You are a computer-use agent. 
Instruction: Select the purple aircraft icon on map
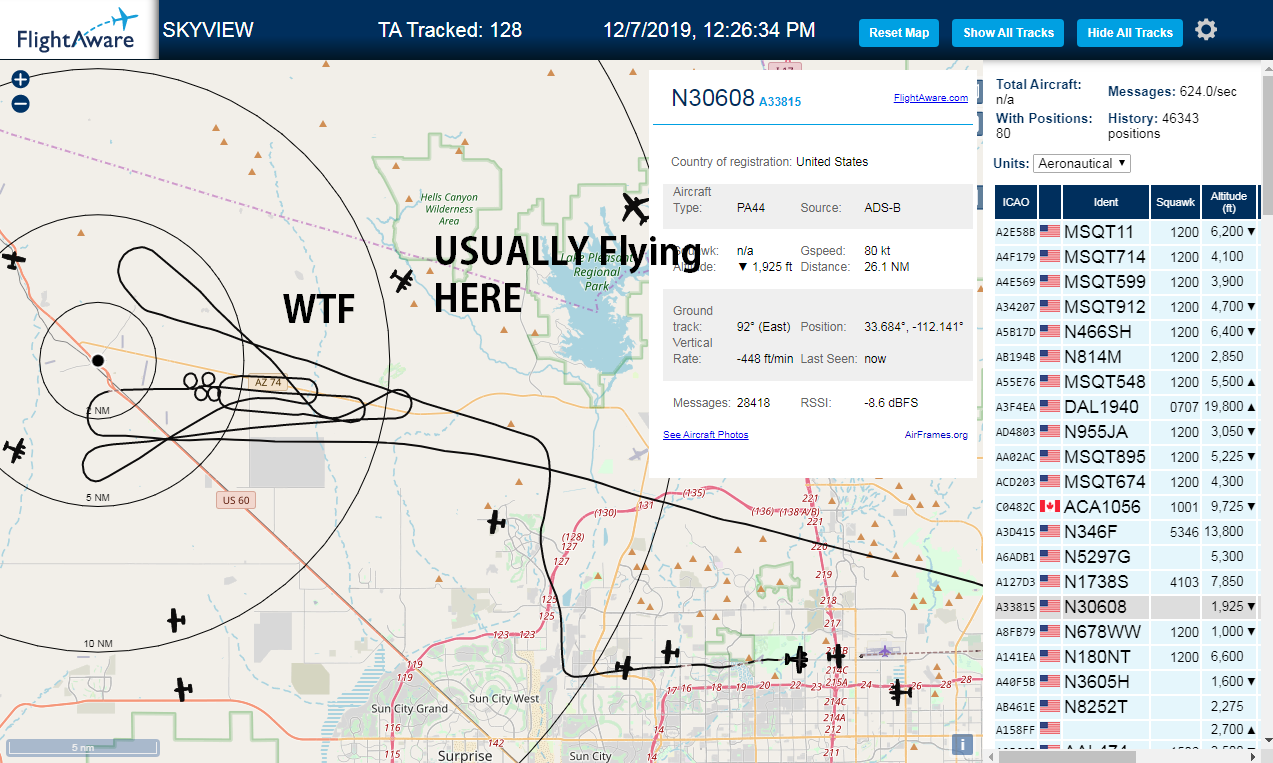coord(884,652)
